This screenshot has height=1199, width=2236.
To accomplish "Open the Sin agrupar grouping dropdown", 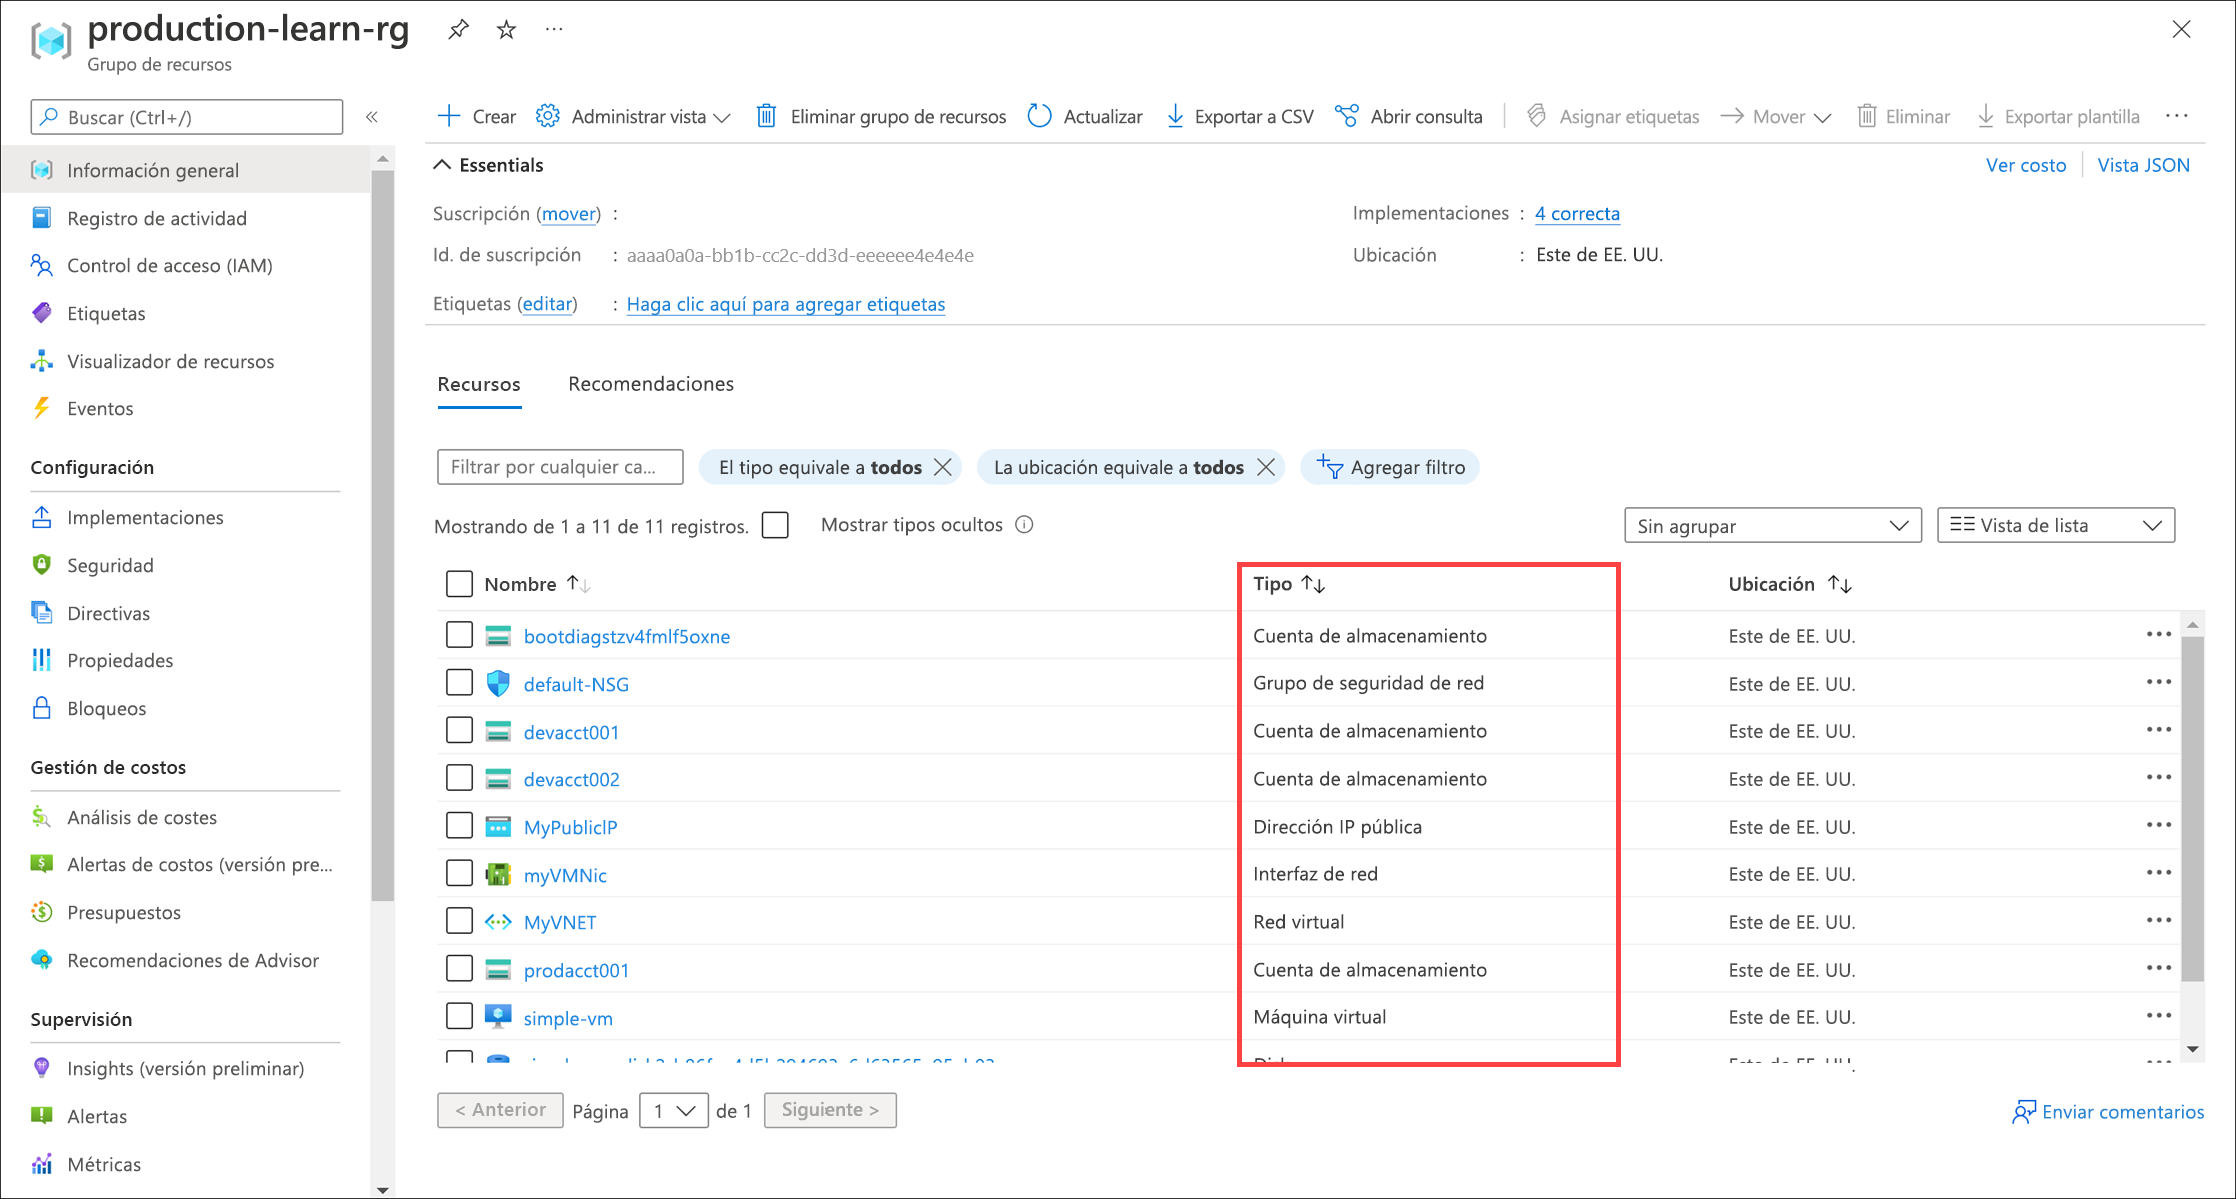I will (1772, 526).
